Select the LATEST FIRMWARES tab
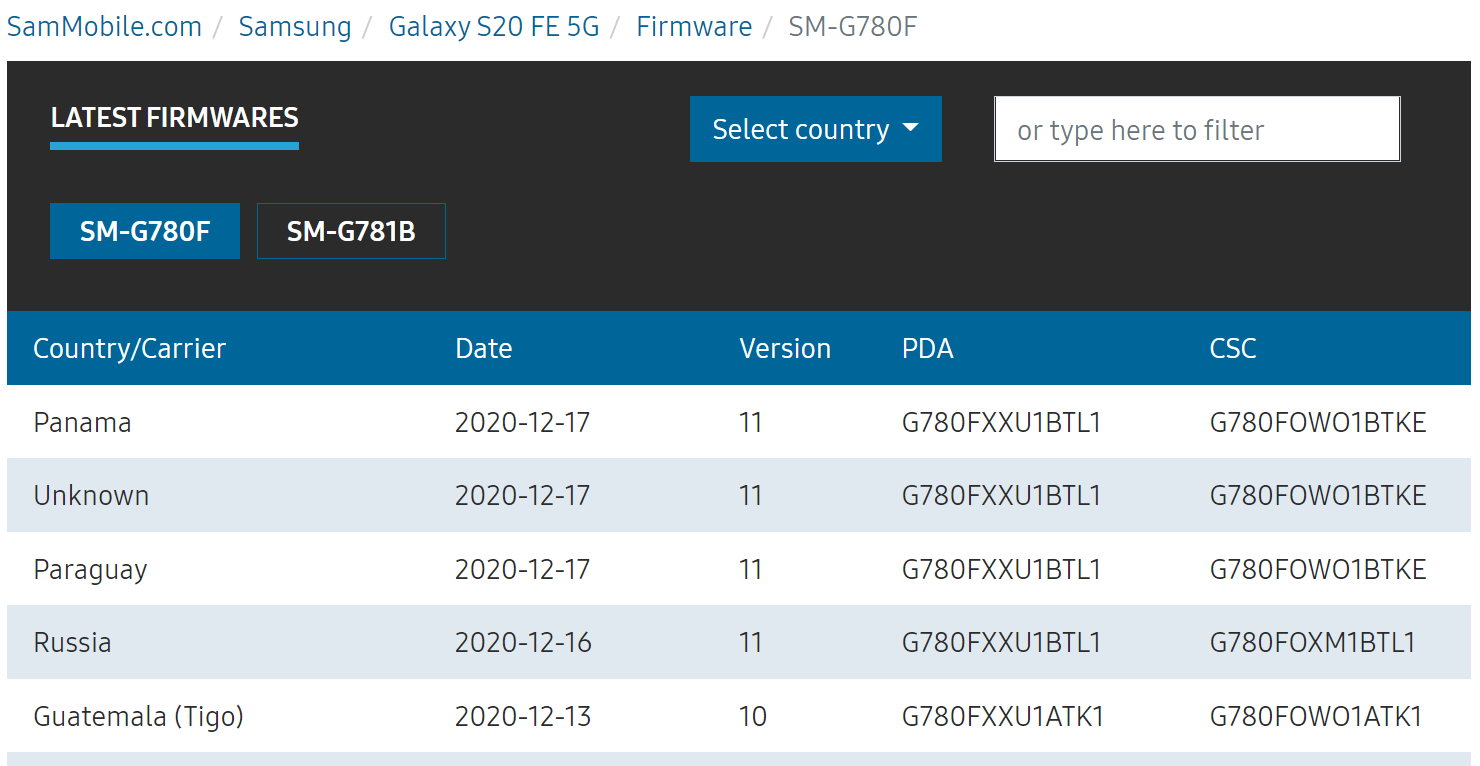 coord(174,118)
